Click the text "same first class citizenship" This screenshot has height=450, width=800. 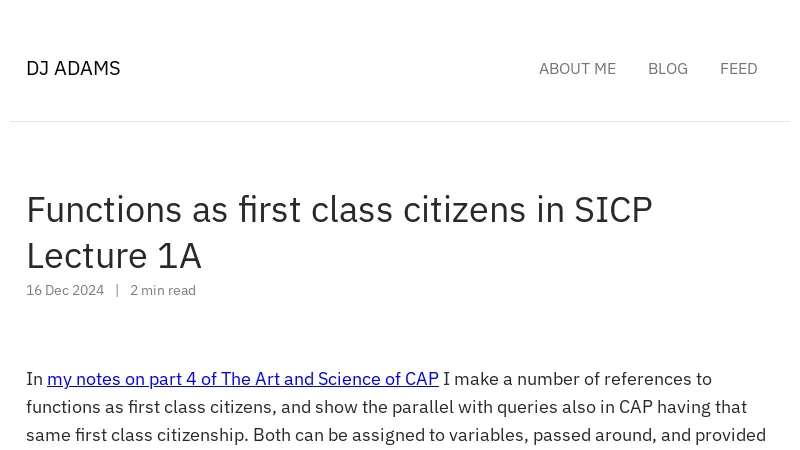pyautogui.click(x=136, y=435)
